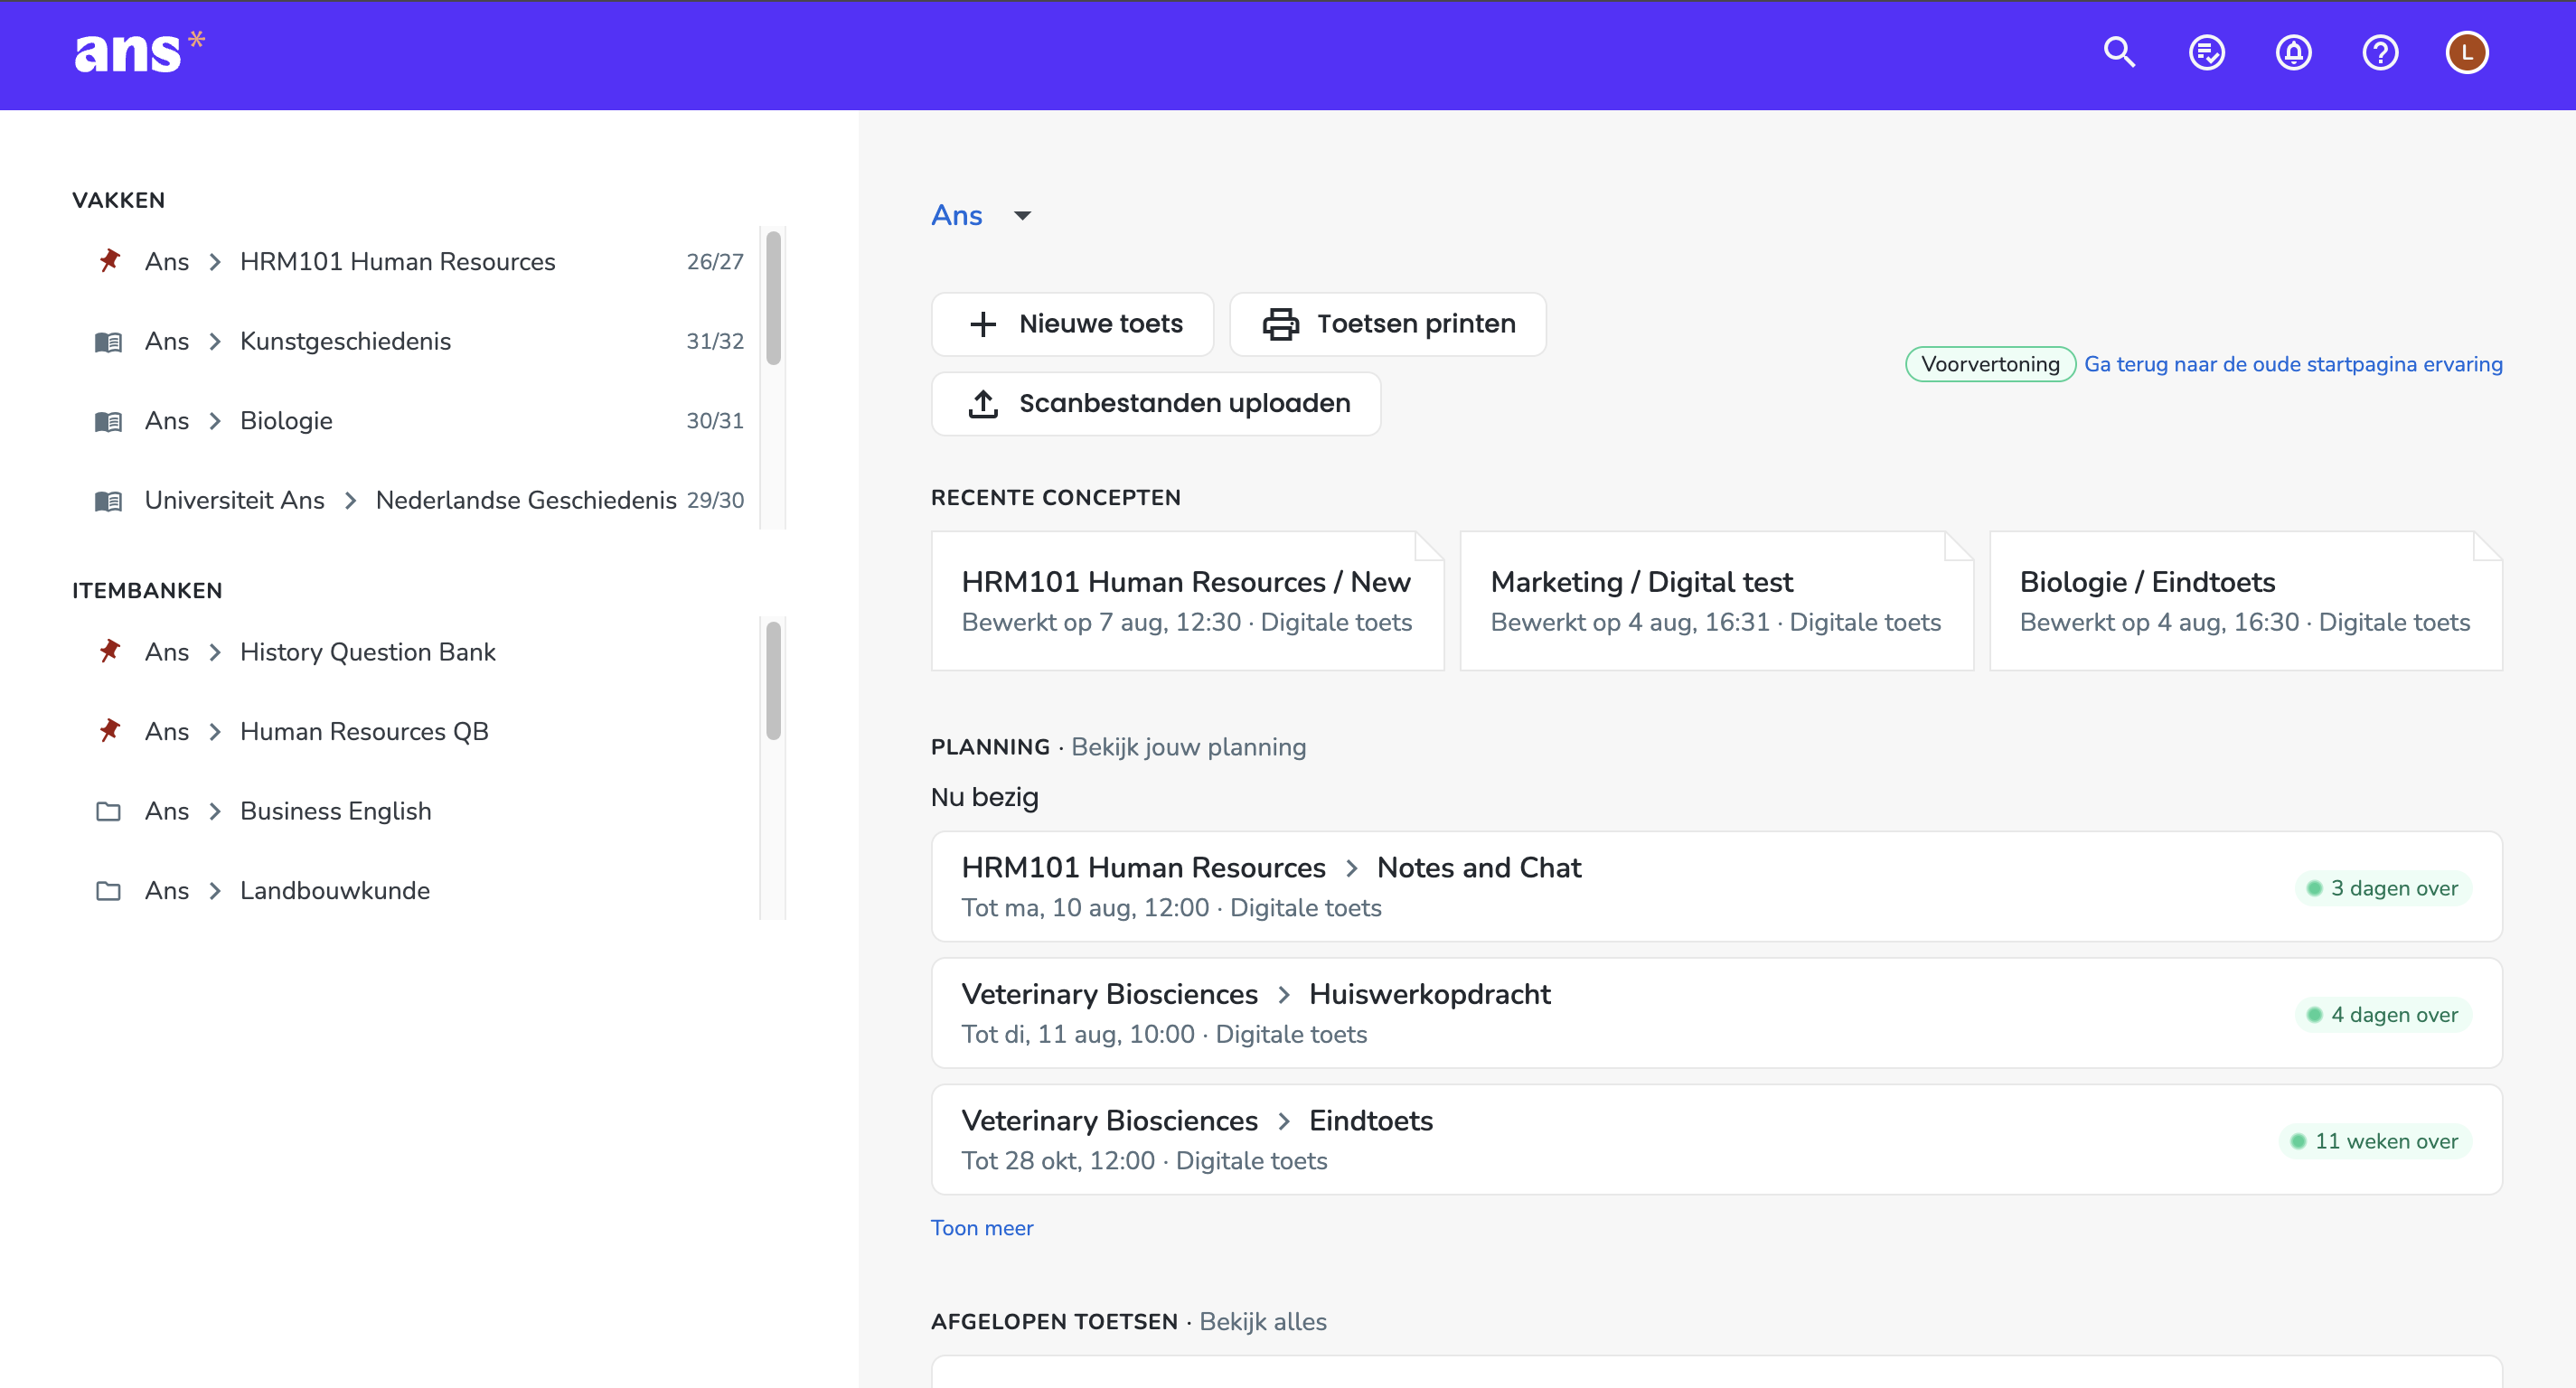Open HRM101 Human Resources / New concept card
Screen dimensions: 2576x1388
coord(1188,601)
